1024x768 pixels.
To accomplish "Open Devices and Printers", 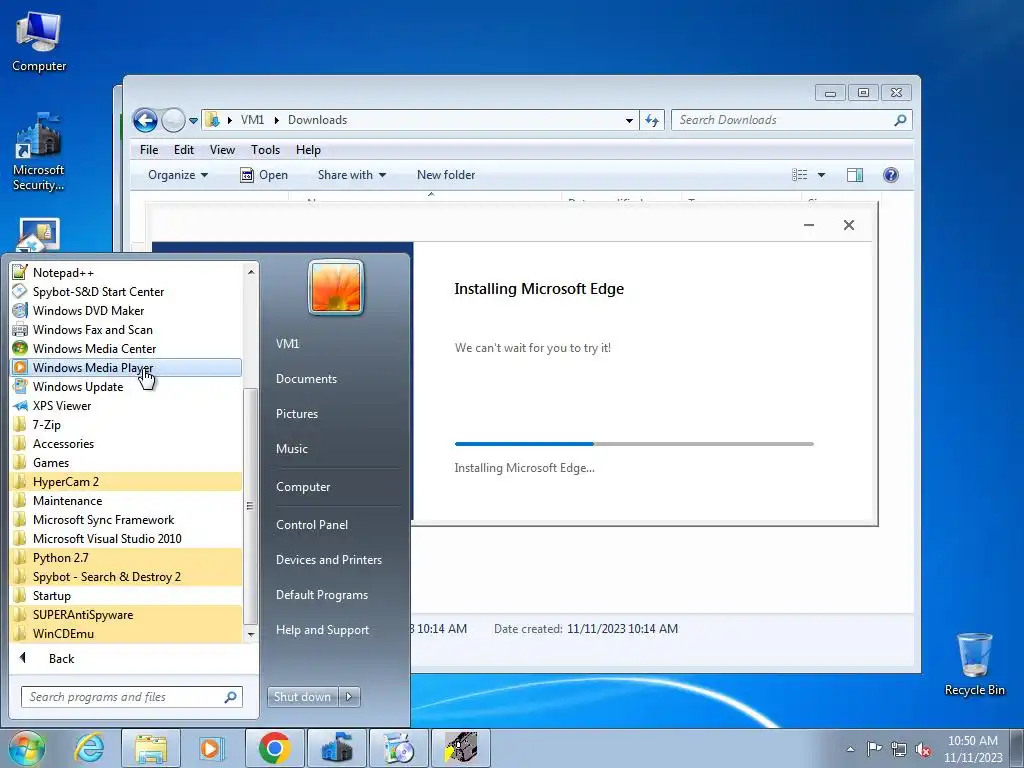I will [328, 560].
